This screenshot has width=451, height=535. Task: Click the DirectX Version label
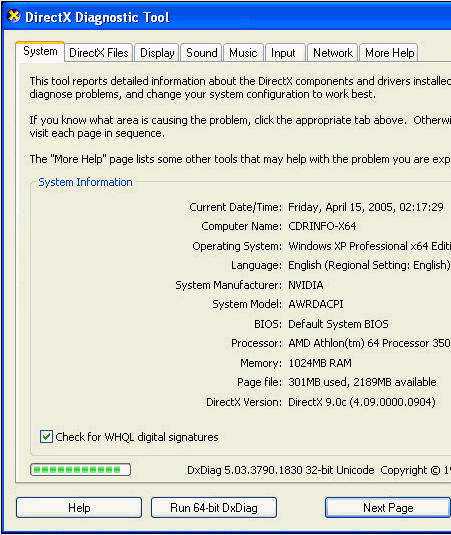(x=244, y=402)
